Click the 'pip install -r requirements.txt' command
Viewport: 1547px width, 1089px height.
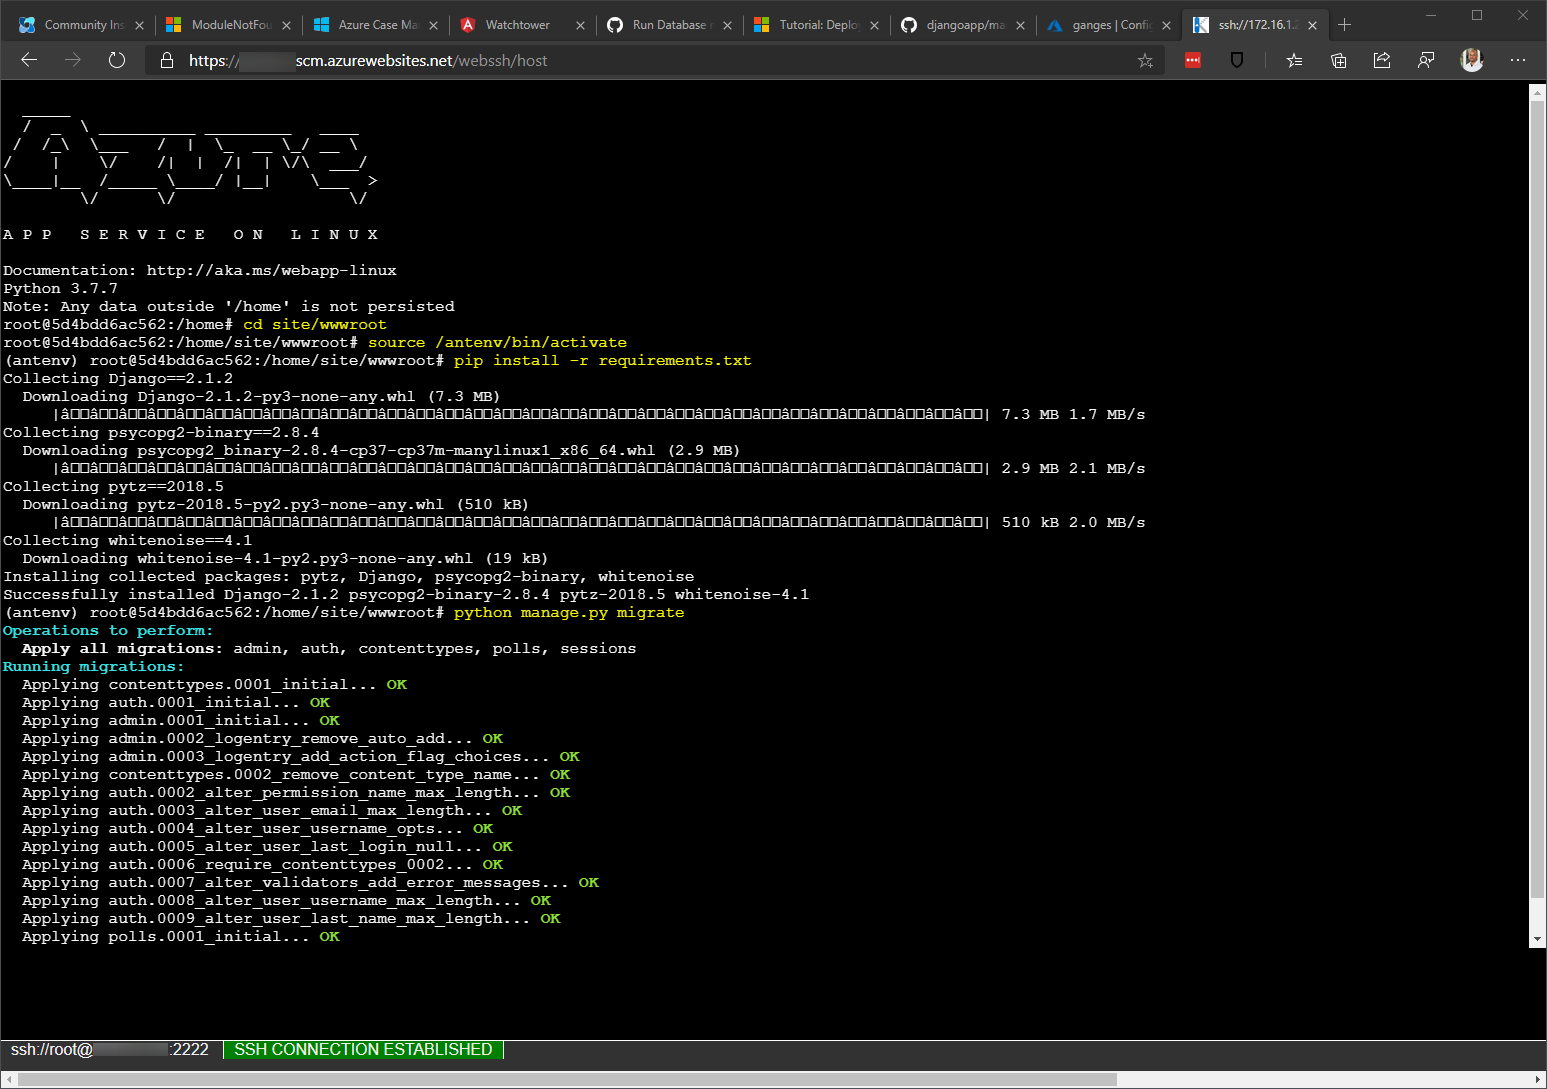[602, 360]
